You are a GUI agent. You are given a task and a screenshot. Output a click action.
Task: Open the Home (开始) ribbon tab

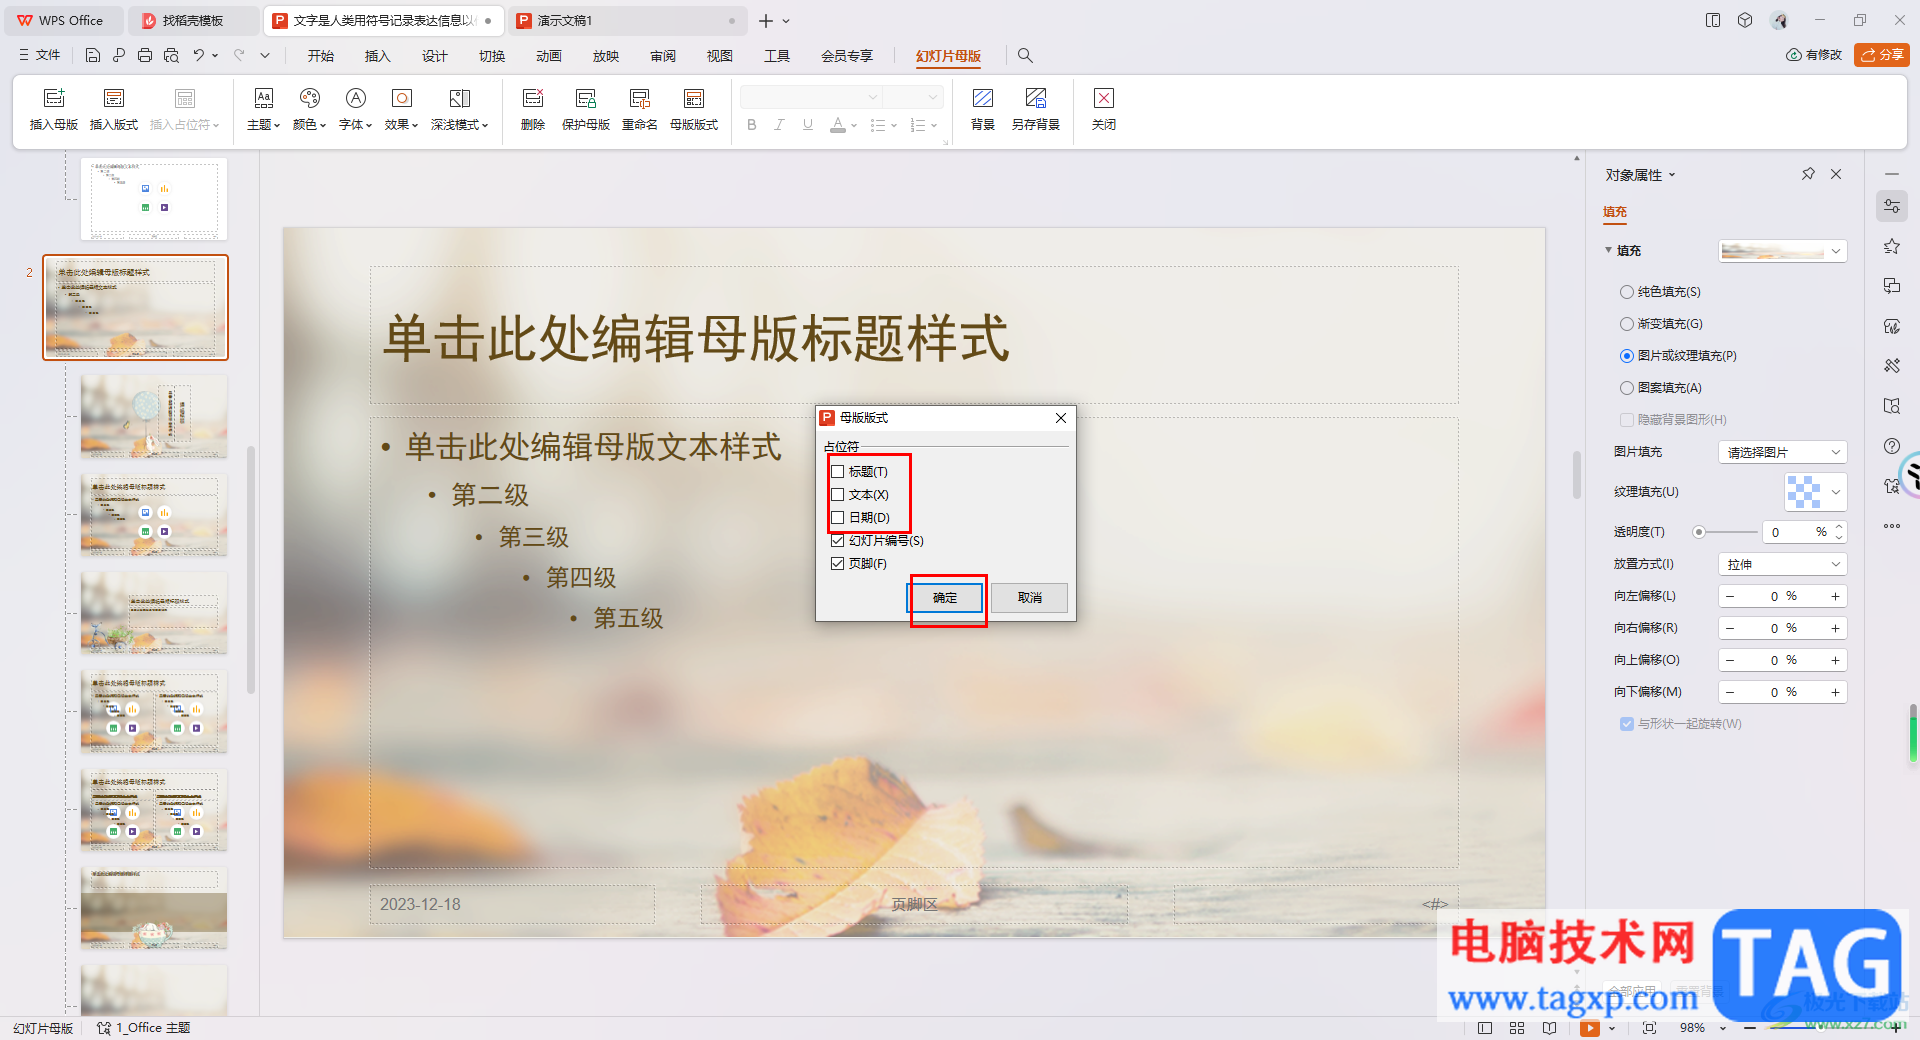coord(321,56)
